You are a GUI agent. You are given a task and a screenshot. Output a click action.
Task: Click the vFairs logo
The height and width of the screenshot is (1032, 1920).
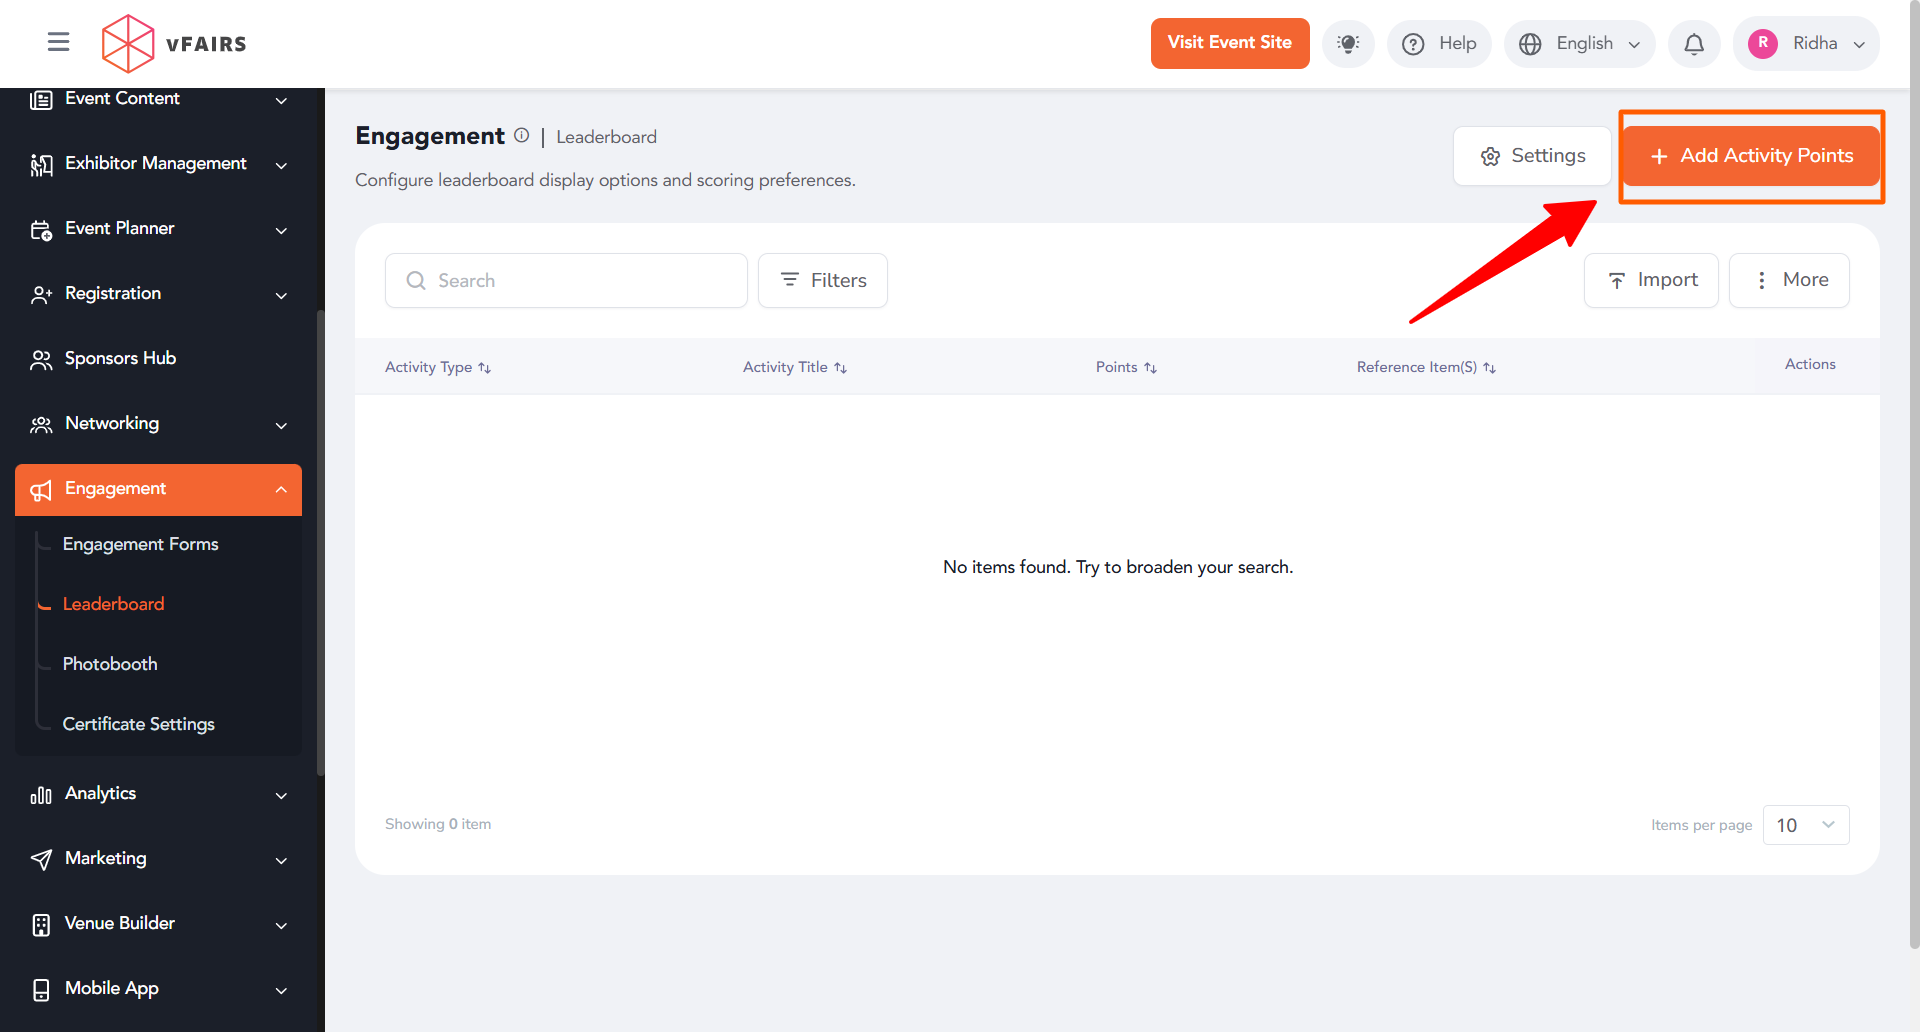pyautogui.click(x=174, y=44)
